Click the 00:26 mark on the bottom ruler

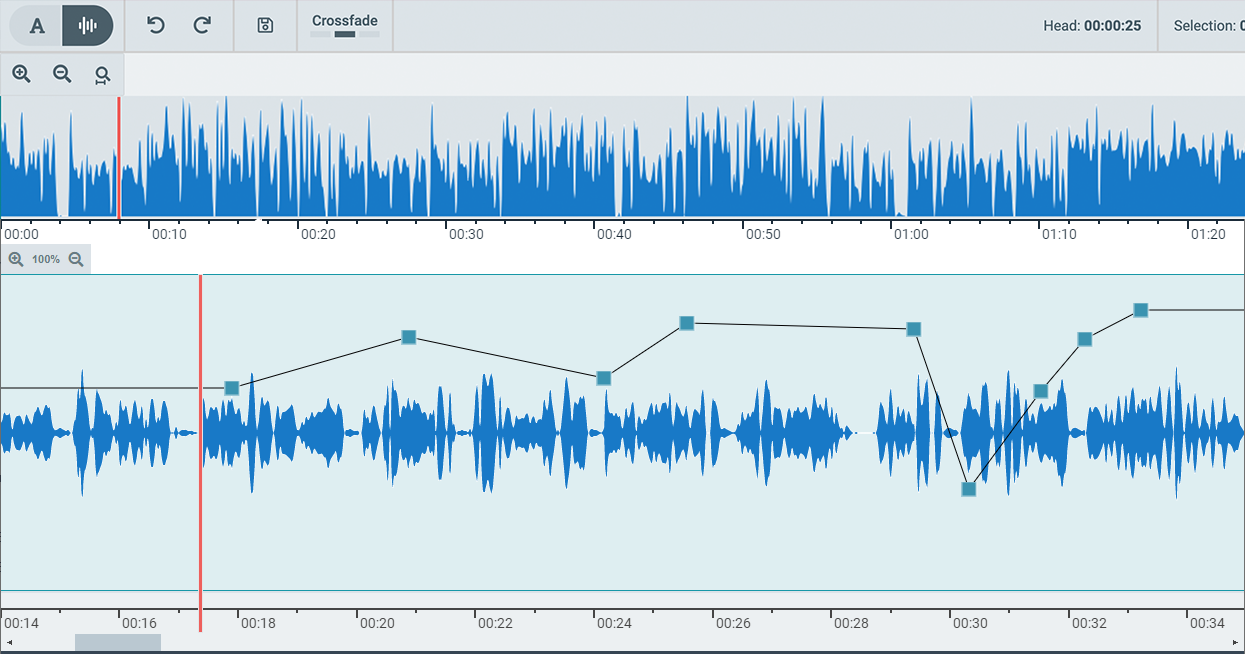click(732, 623)
